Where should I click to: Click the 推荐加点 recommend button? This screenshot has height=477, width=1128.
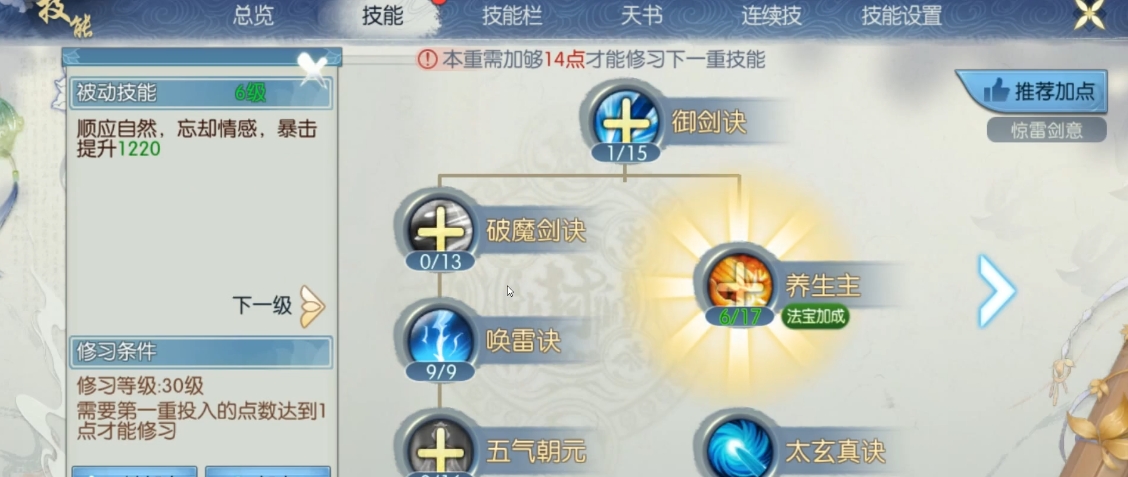coord(1031,91)
